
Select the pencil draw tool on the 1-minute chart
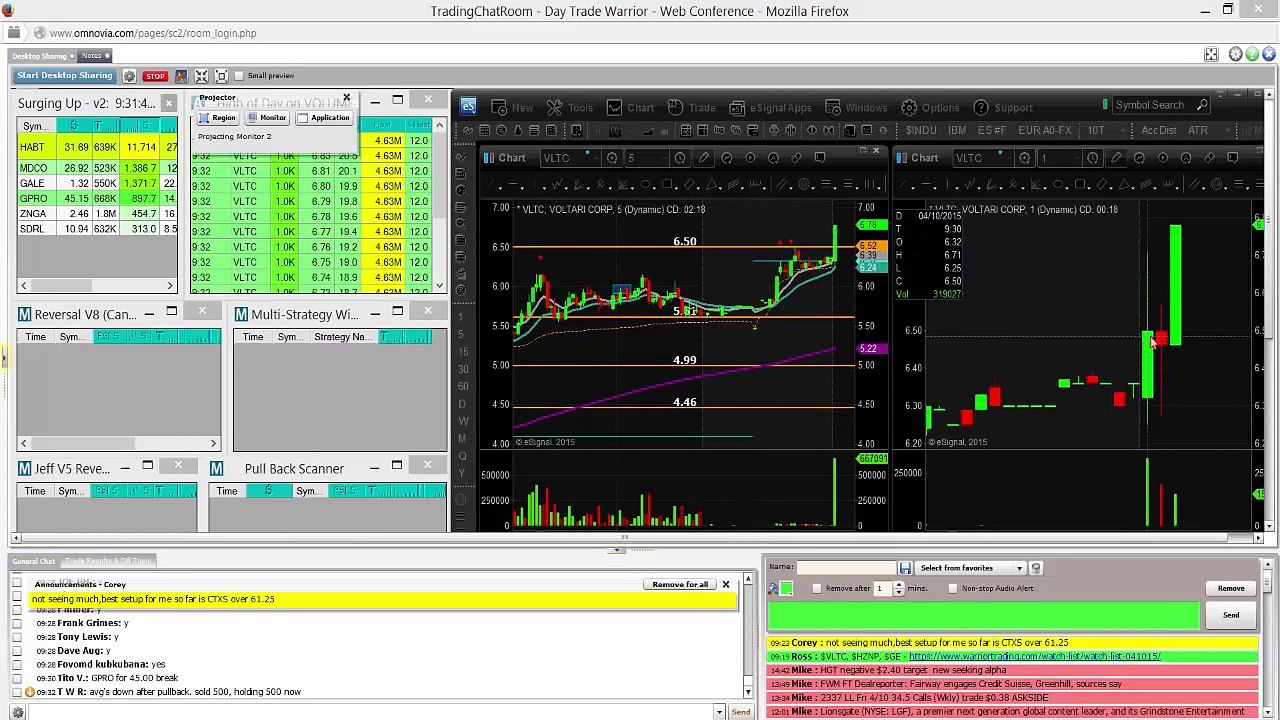[1115, 158]
